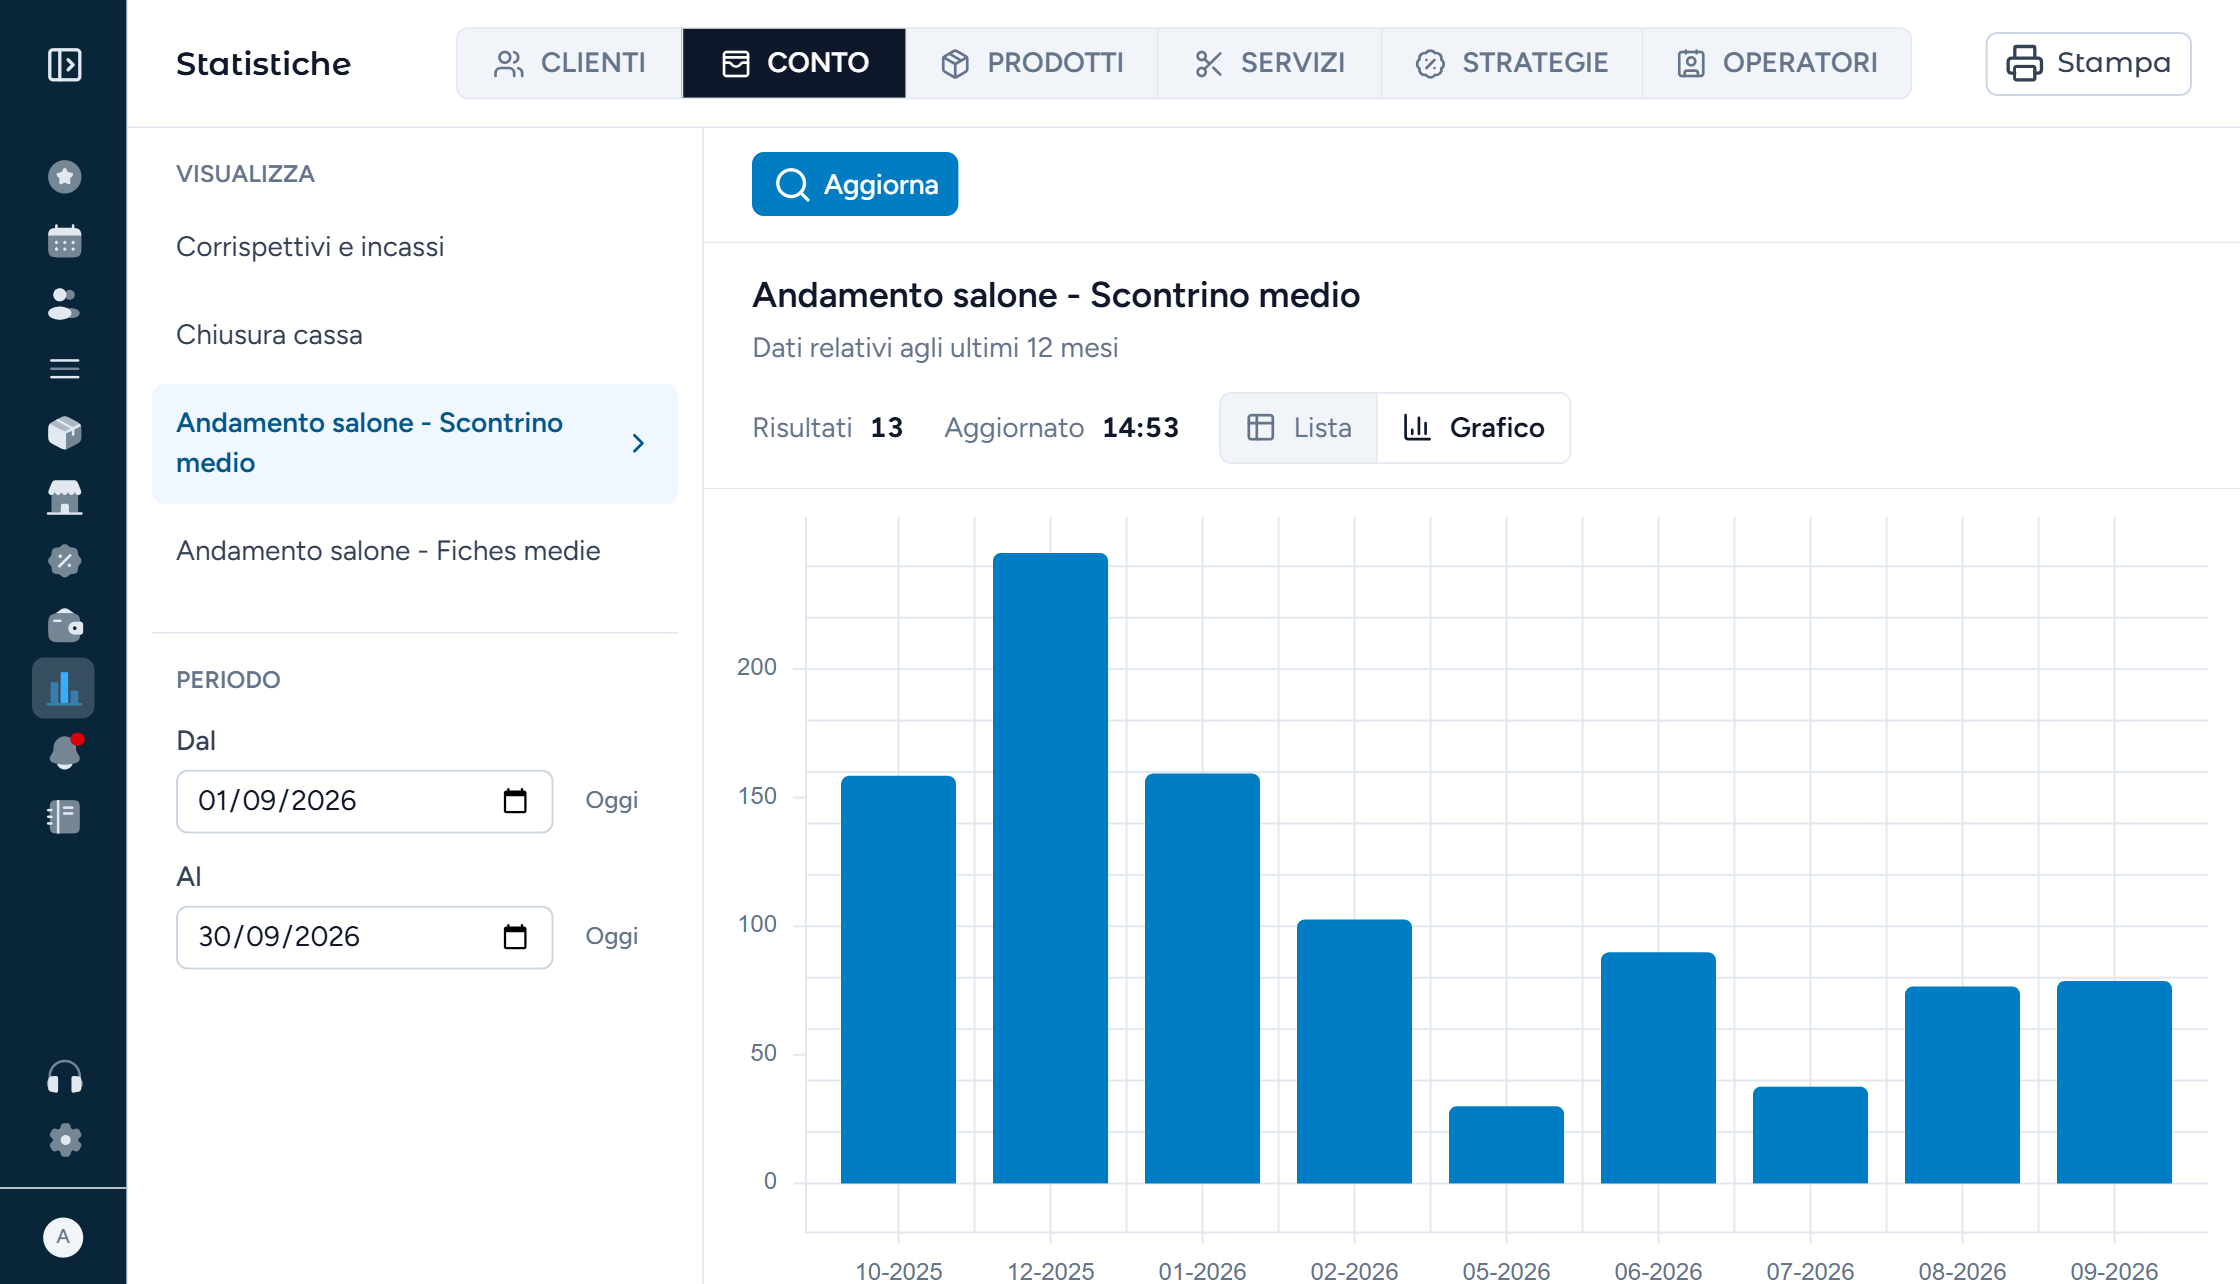Switch to the SERVIZI tab
This screenshot has height=1284, width=2240.
click(1270, 63)
